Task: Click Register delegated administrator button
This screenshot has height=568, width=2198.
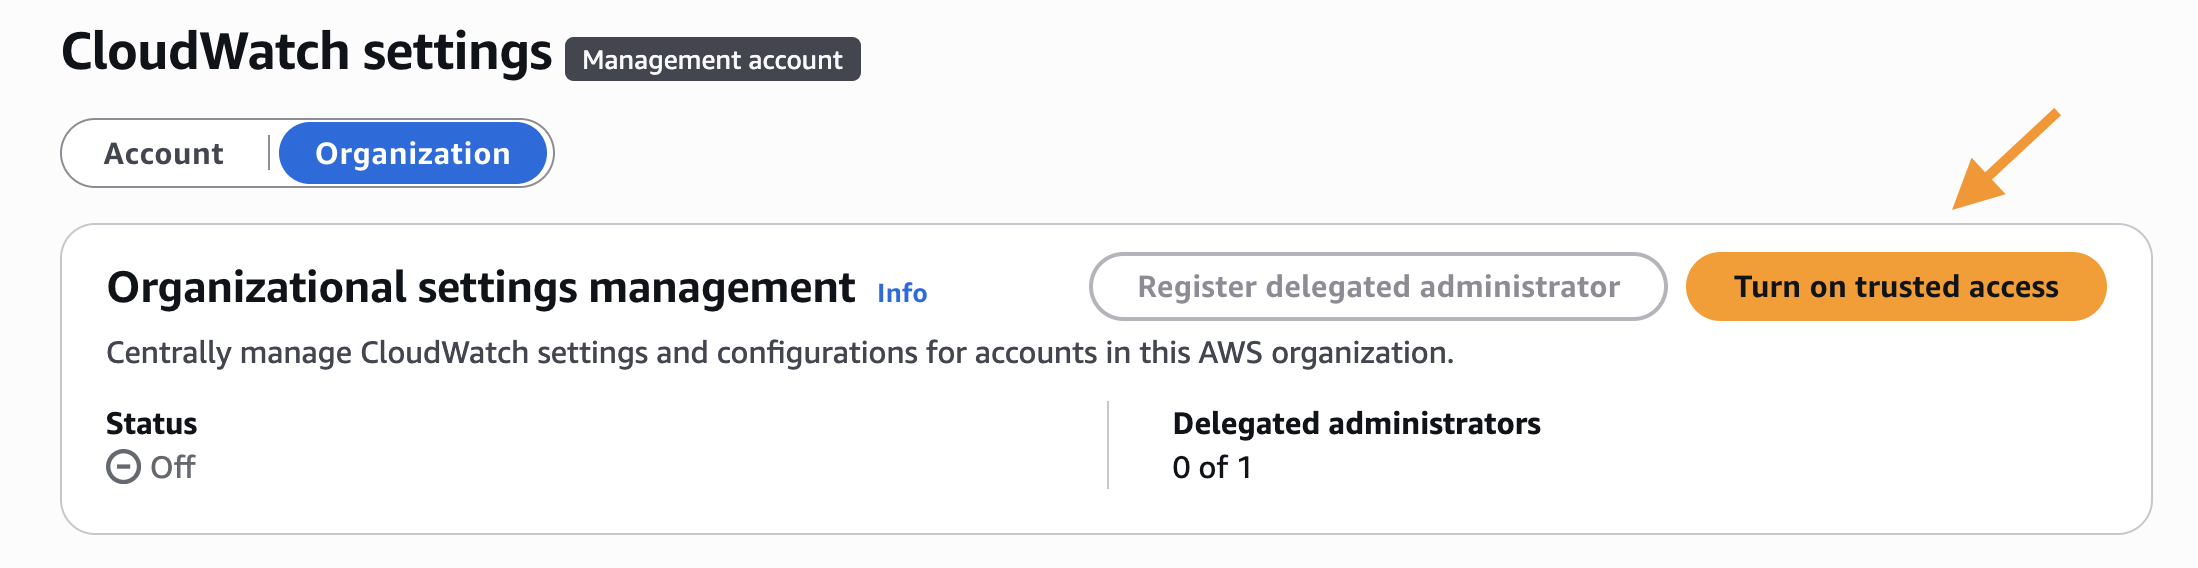Action: 1377,287
